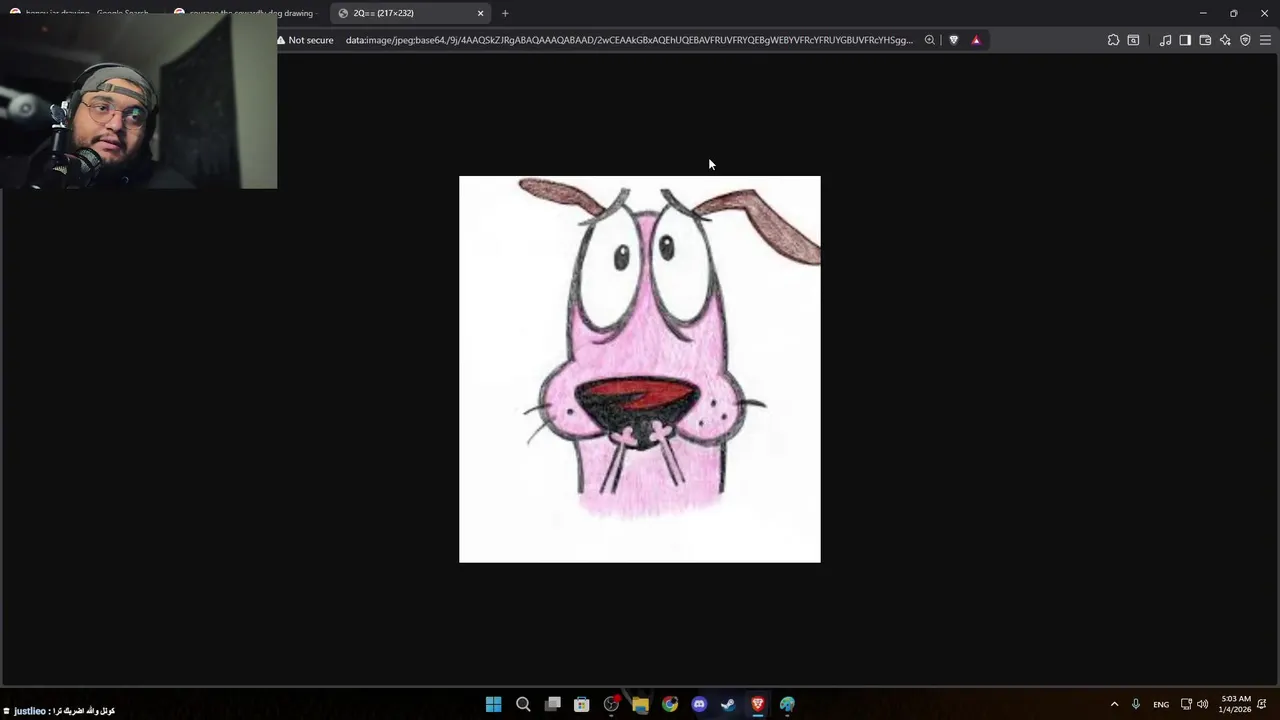Click the Not secure site indicator
This screenshot has height=720, width=1280.
coord(306,40)
